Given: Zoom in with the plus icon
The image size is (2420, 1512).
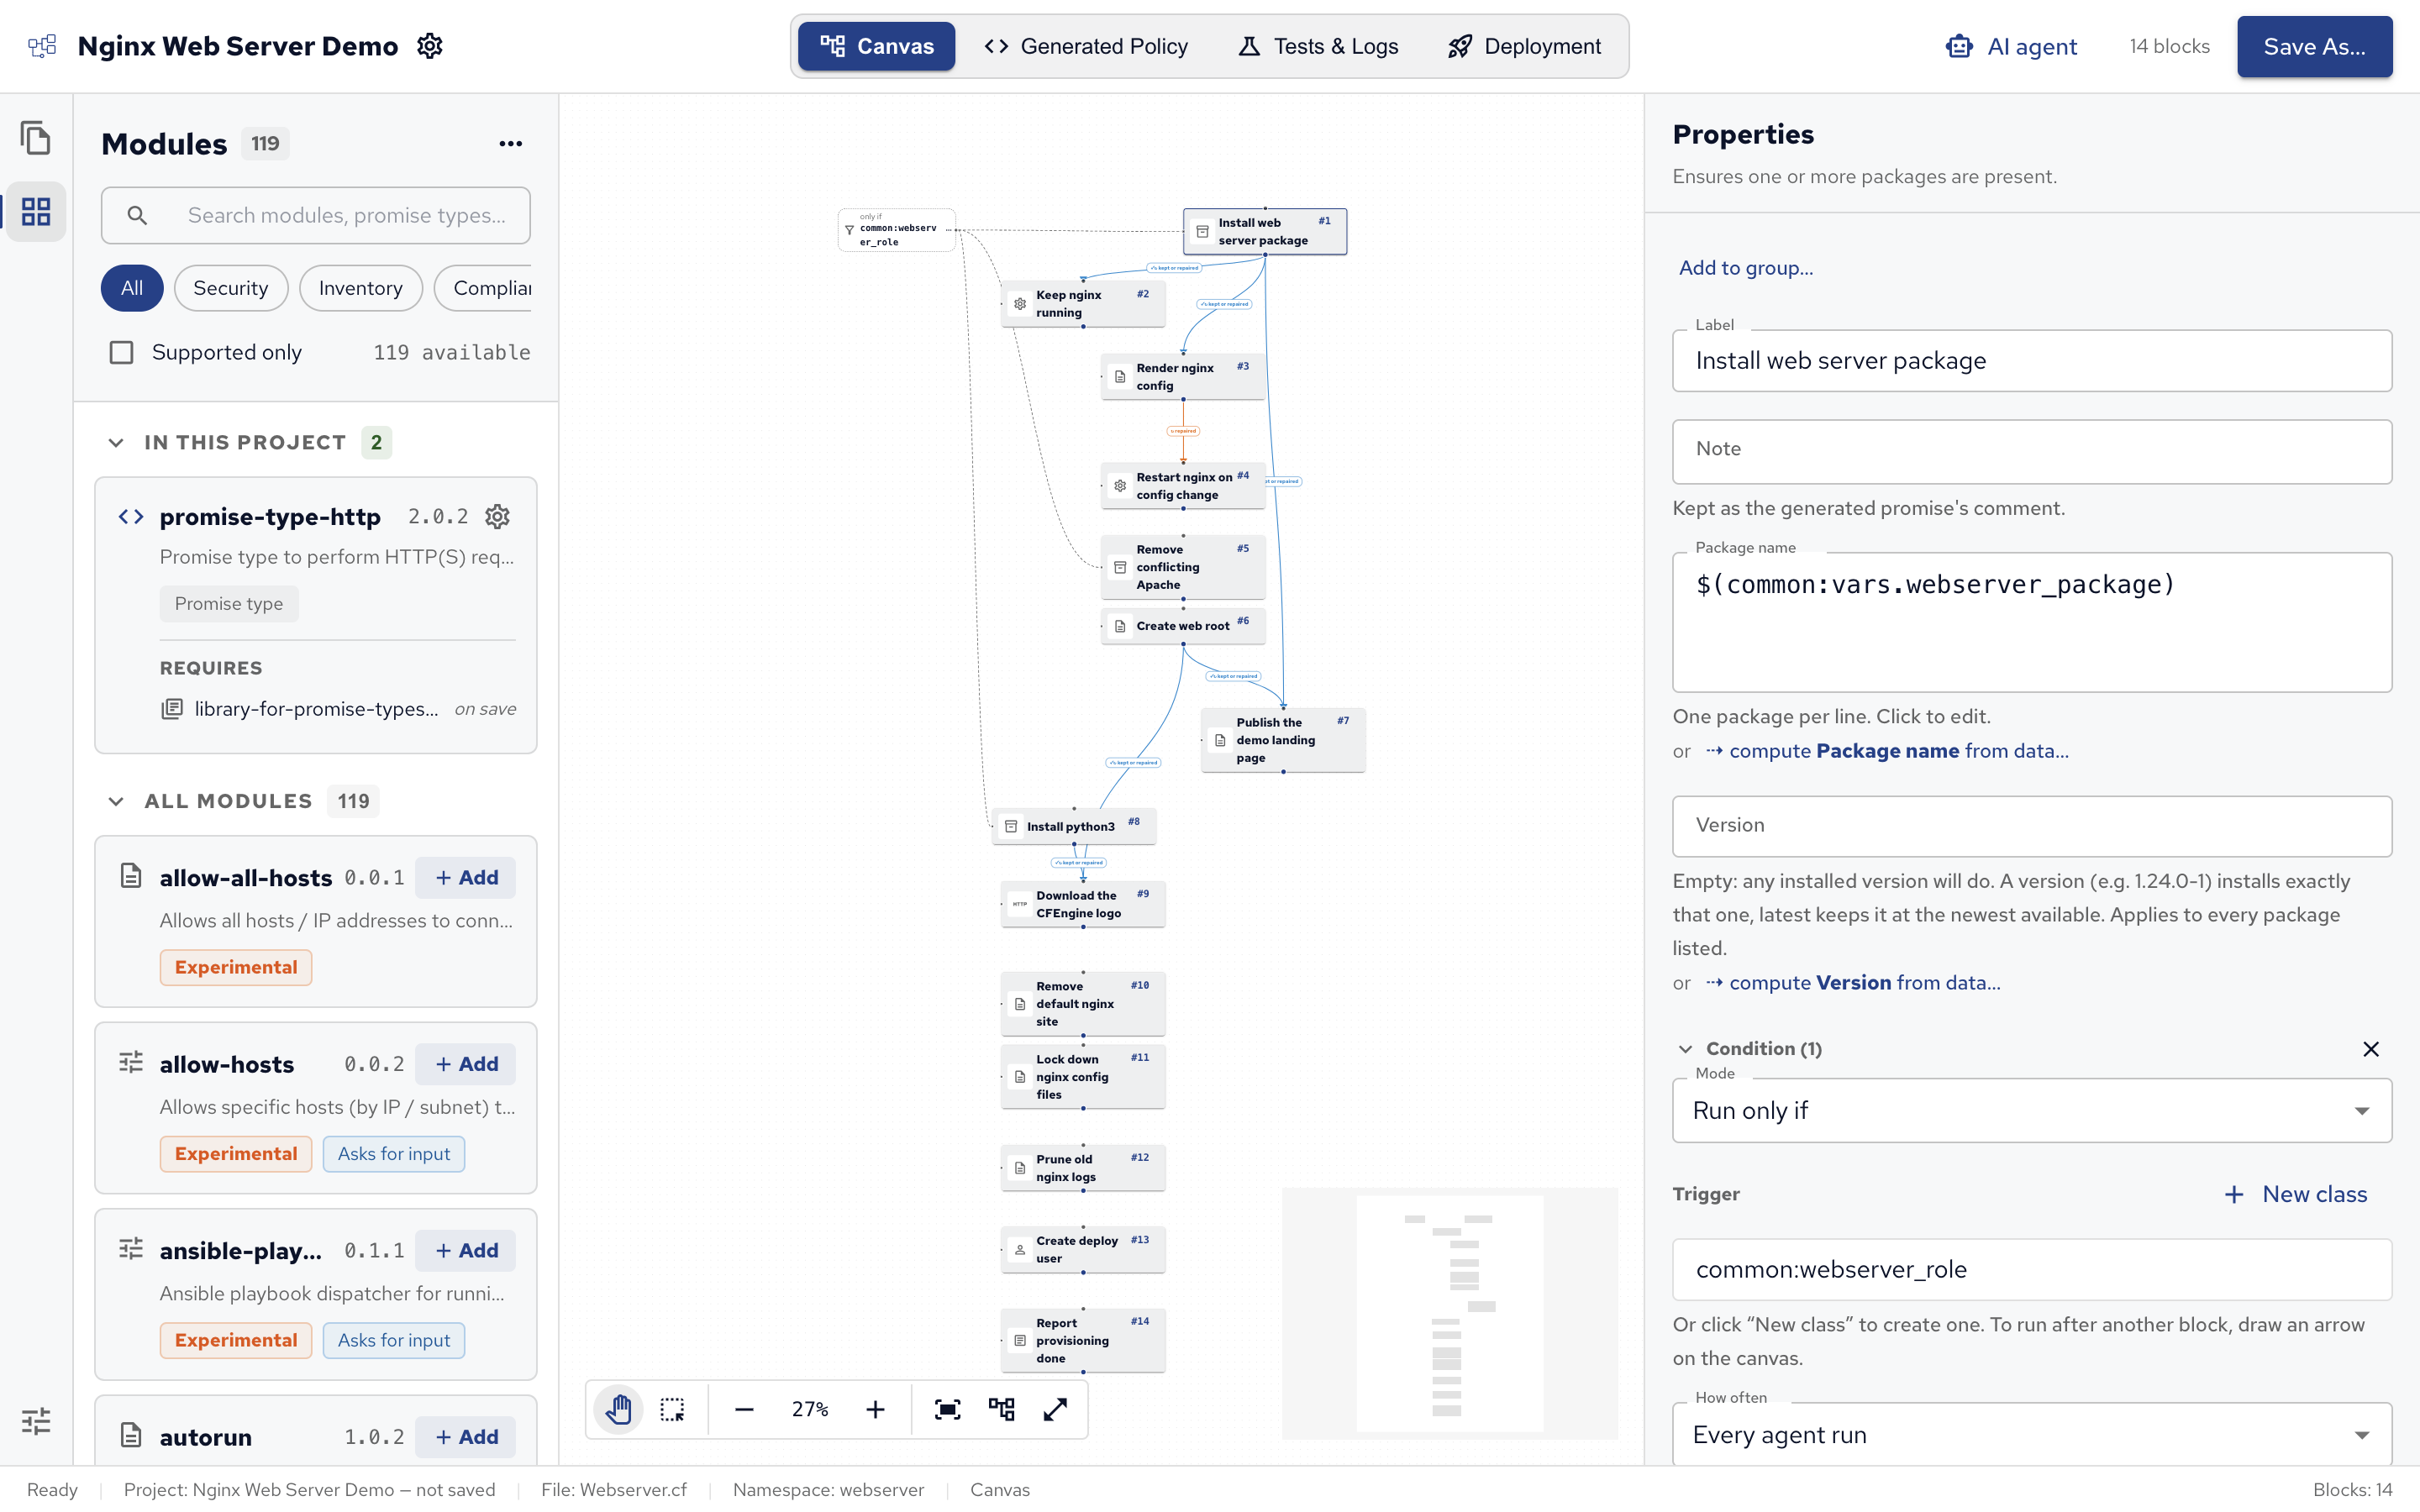Looking at the screenshot, I should tap(875, 1409).
